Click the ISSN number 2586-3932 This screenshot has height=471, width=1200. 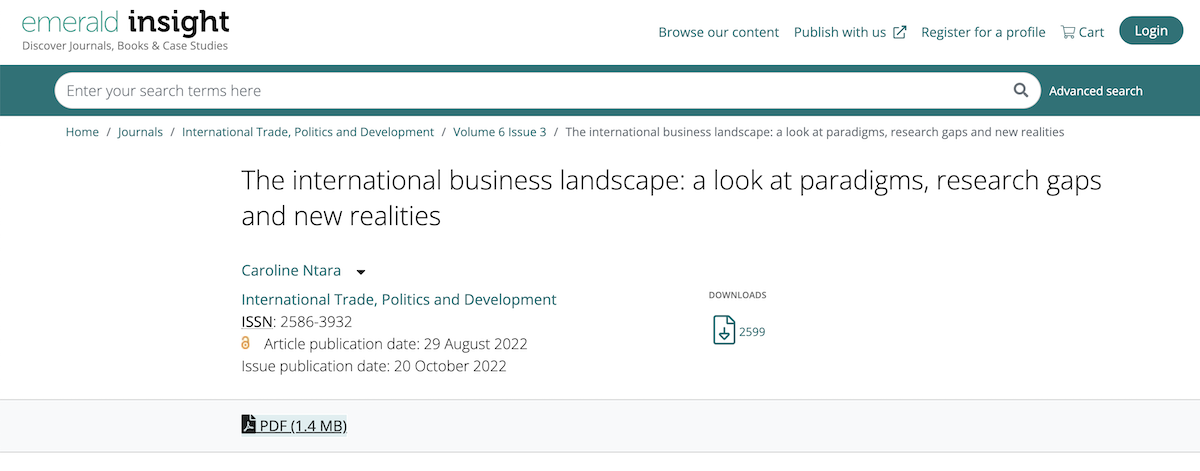tap(316, 321)
